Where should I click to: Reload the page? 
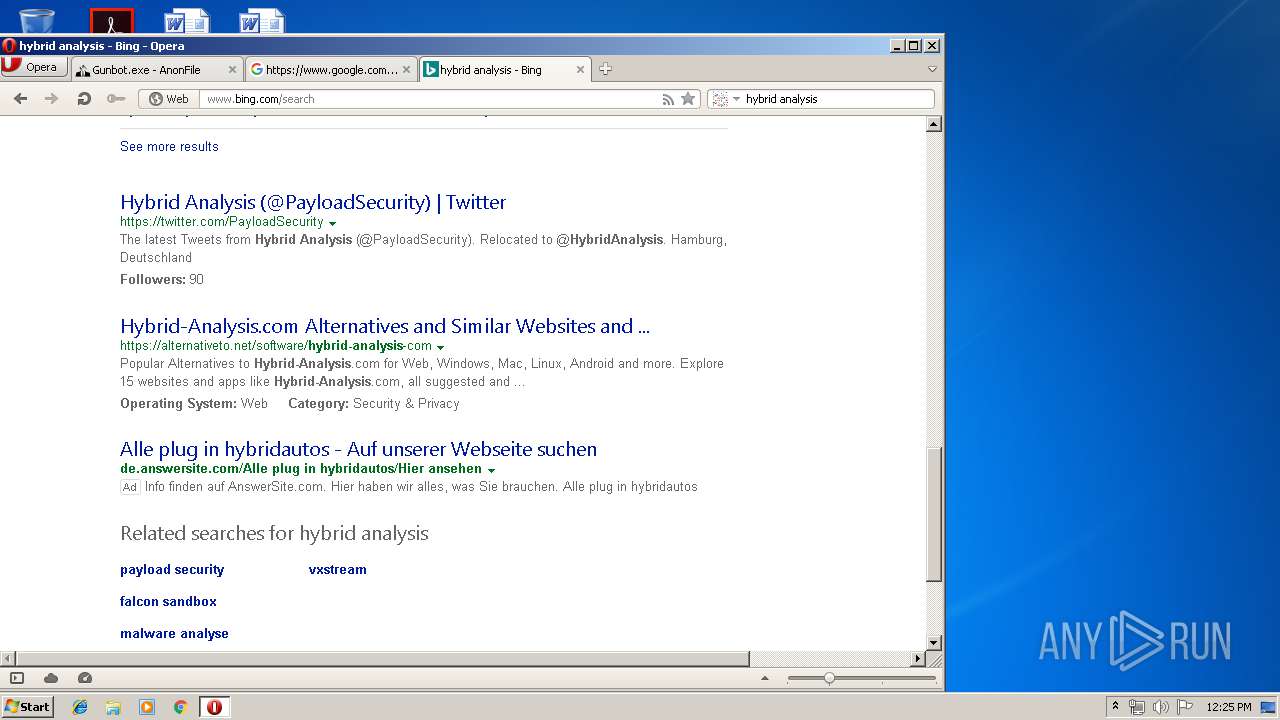(84, 98)
